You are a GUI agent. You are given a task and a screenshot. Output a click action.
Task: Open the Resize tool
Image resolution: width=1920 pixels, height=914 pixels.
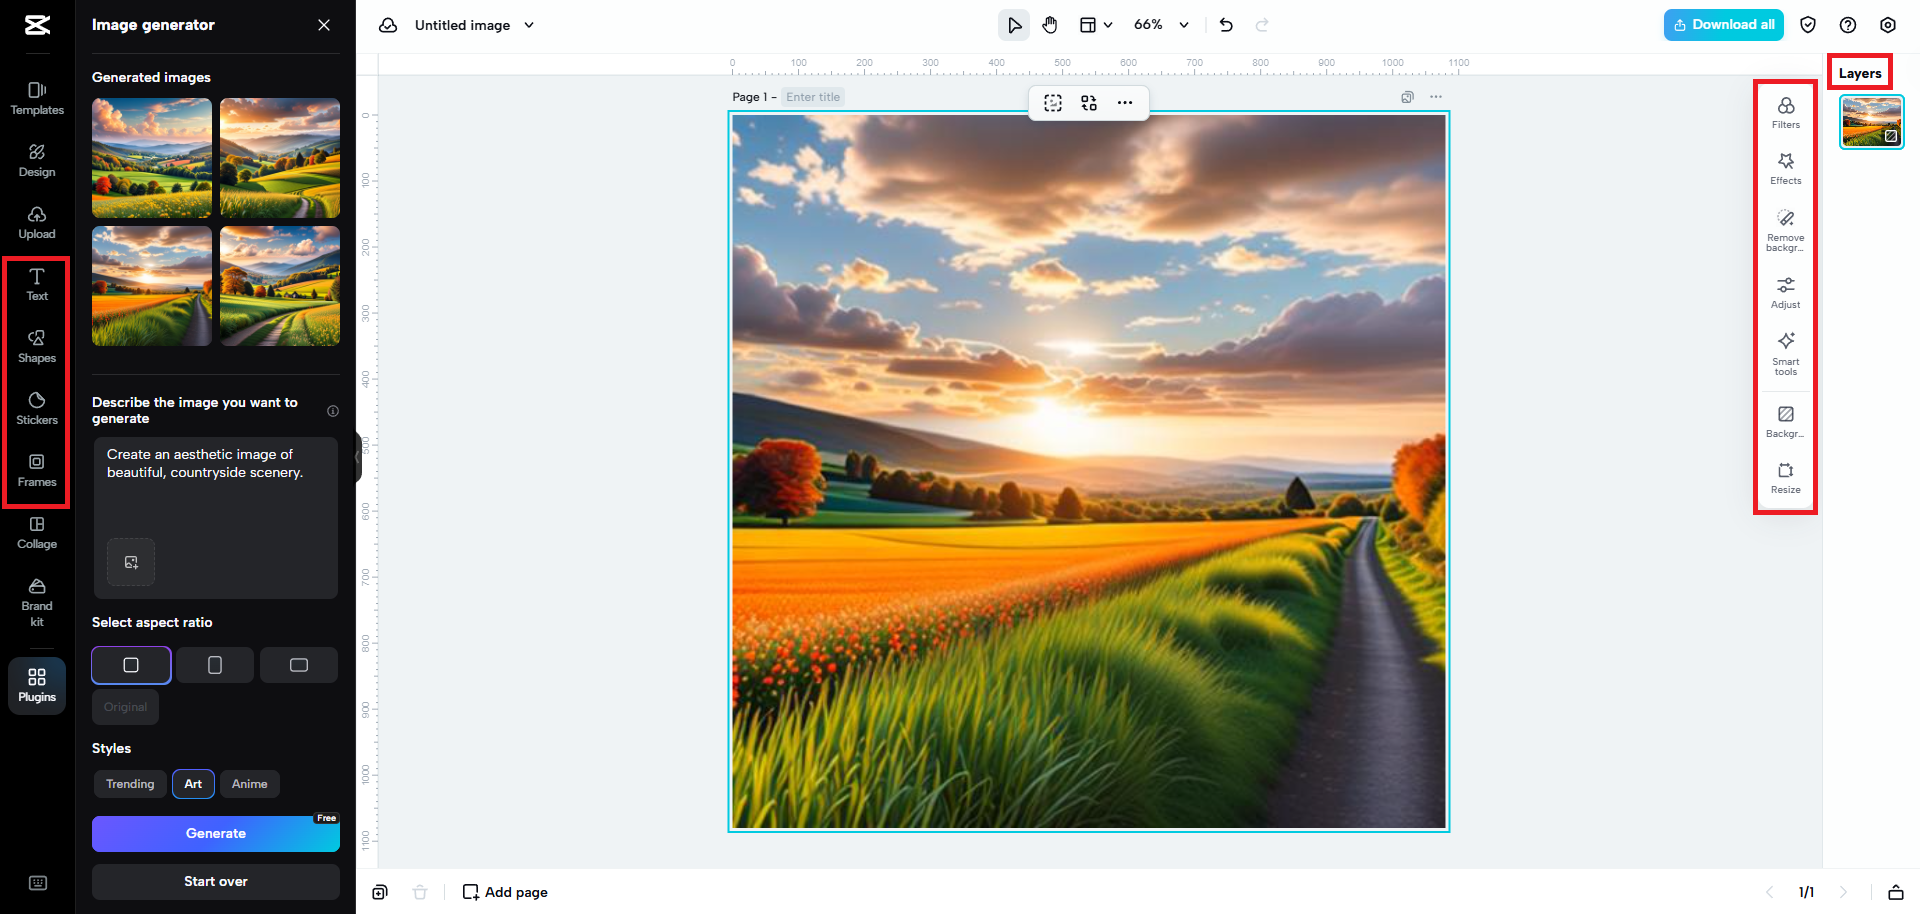coord(1785,477)
